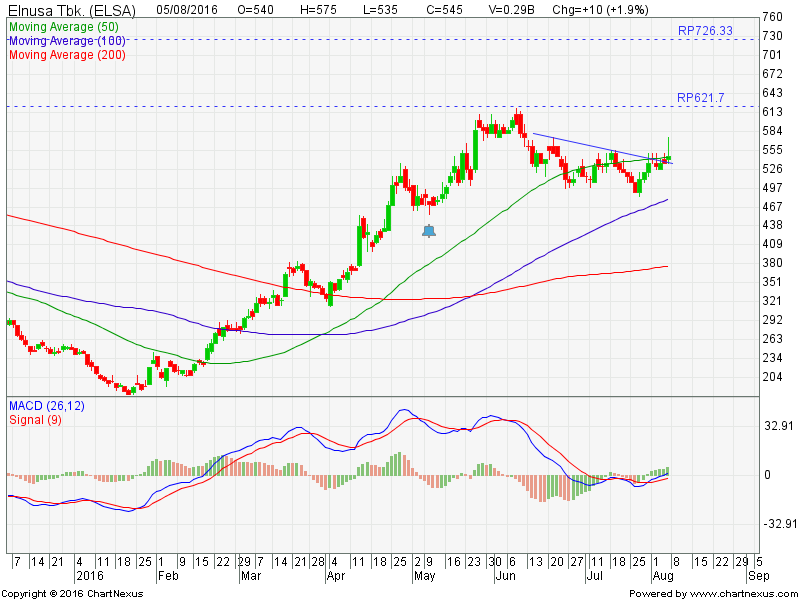Click the 380 price axis label

point(772,263)
